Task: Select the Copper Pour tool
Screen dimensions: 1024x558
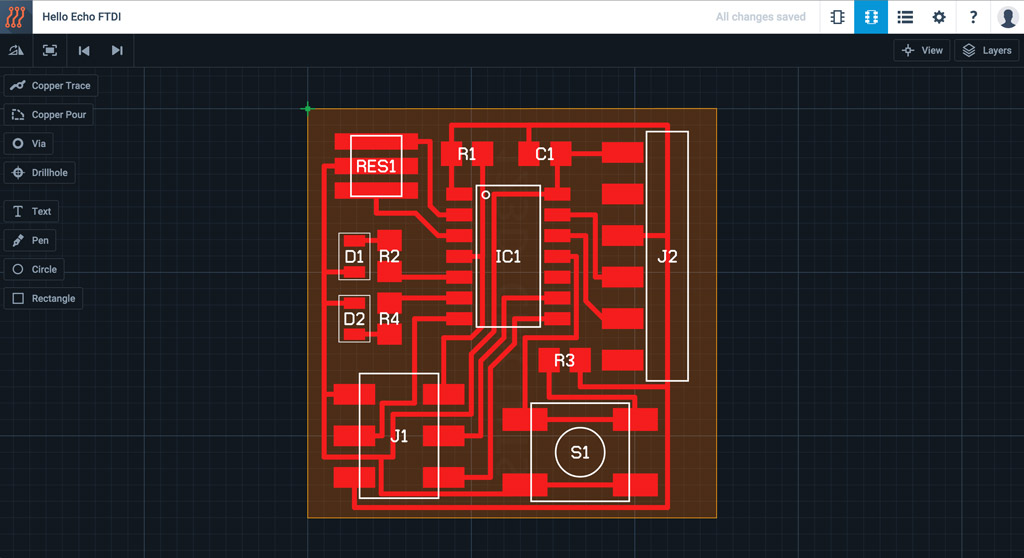Action: [x=48, y=114]
